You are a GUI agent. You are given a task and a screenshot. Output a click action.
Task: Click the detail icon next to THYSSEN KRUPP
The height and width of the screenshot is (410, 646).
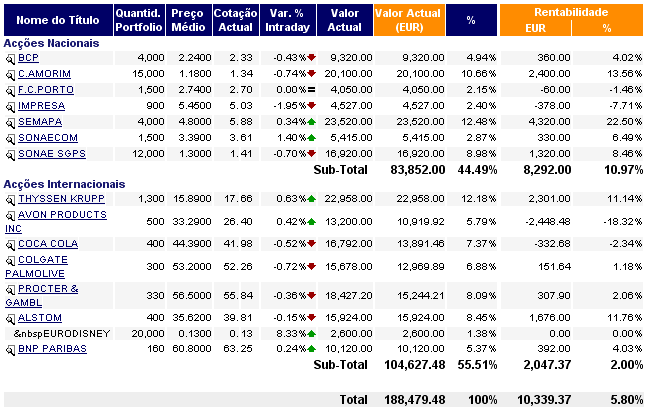11,199
